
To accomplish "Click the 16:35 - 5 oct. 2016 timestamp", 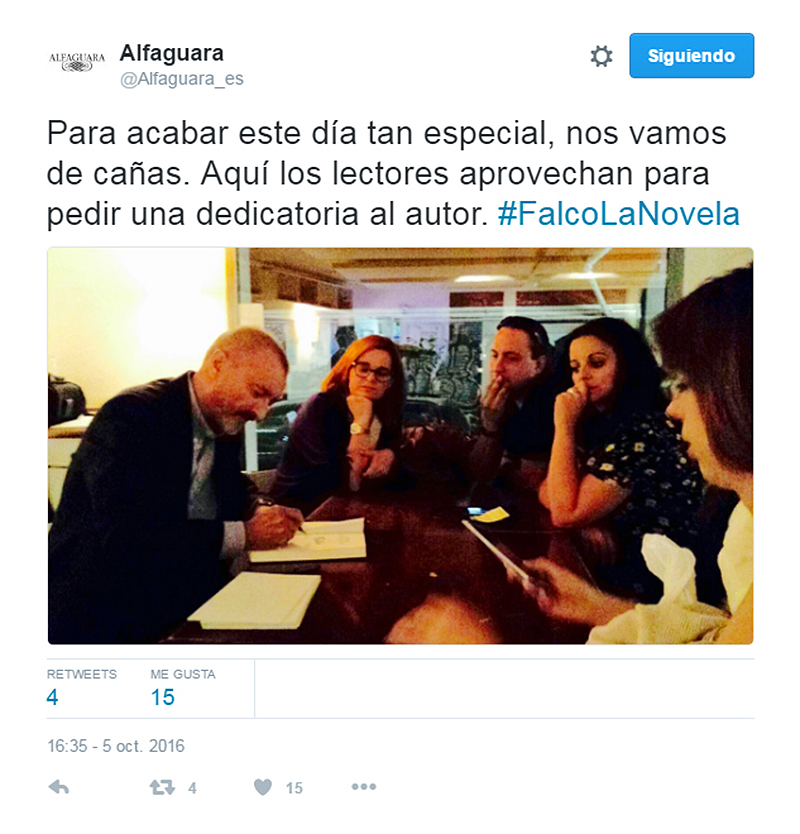I will [x=116, y=746].
